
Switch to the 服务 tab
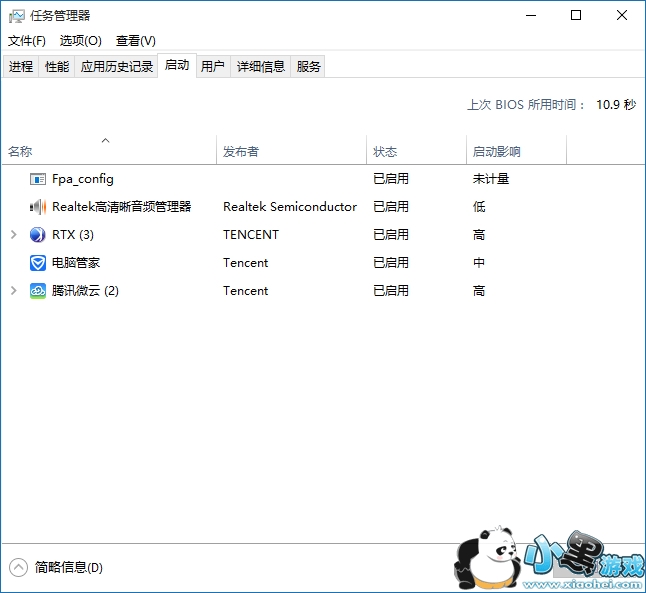(x=308, y=66)
